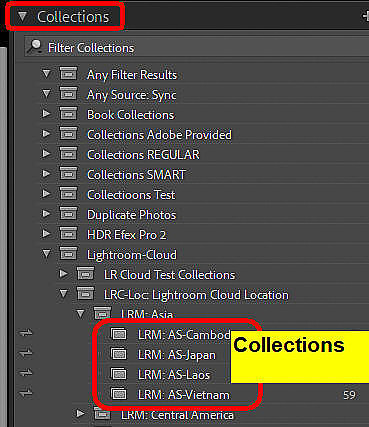Toggle sync for LRM: AS-Vietnam collection

26,393
